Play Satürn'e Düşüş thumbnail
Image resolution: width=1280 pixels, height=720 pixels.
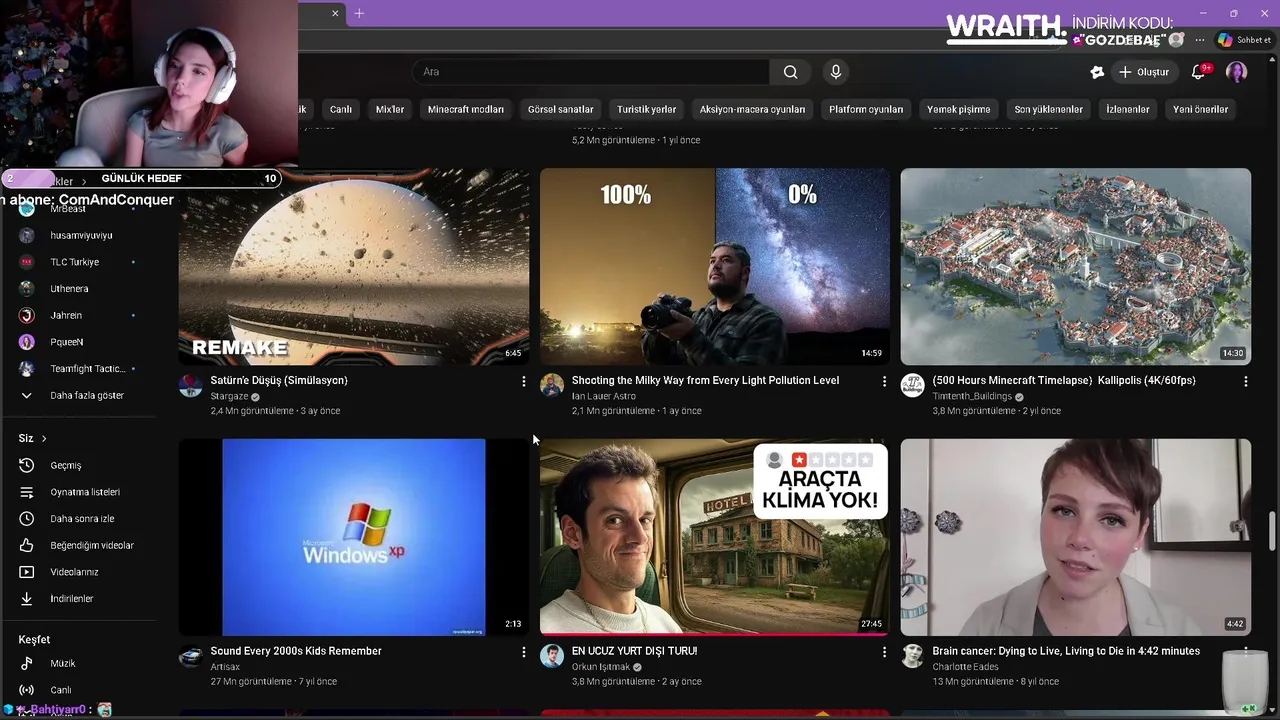pyautogui.click(x=354, y=266)
